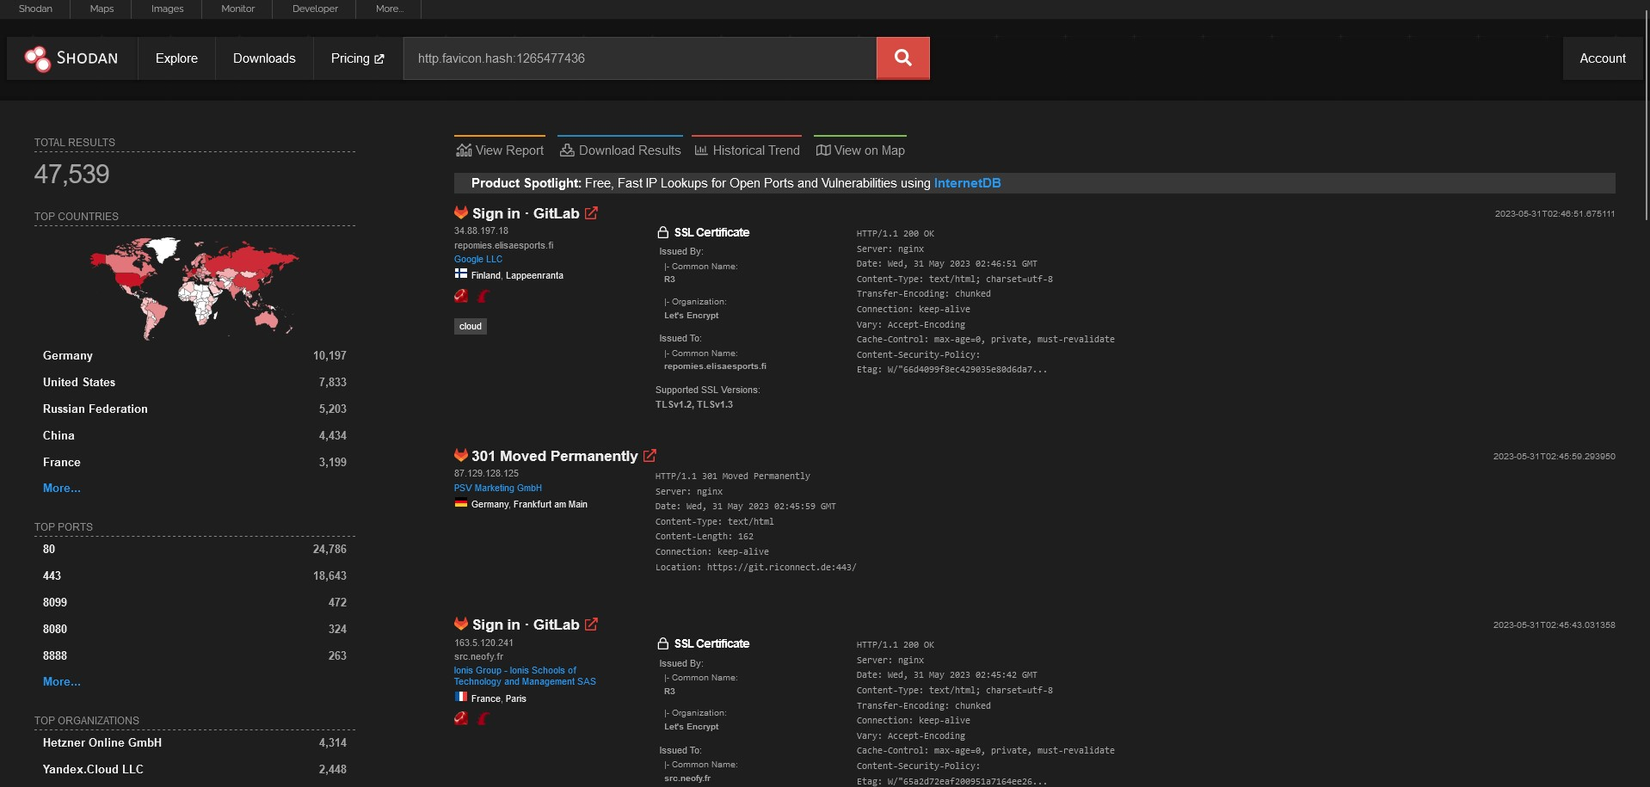Screen dimensions: 1650x787
Task: Click the Top Countries world map
Action: 195,287
